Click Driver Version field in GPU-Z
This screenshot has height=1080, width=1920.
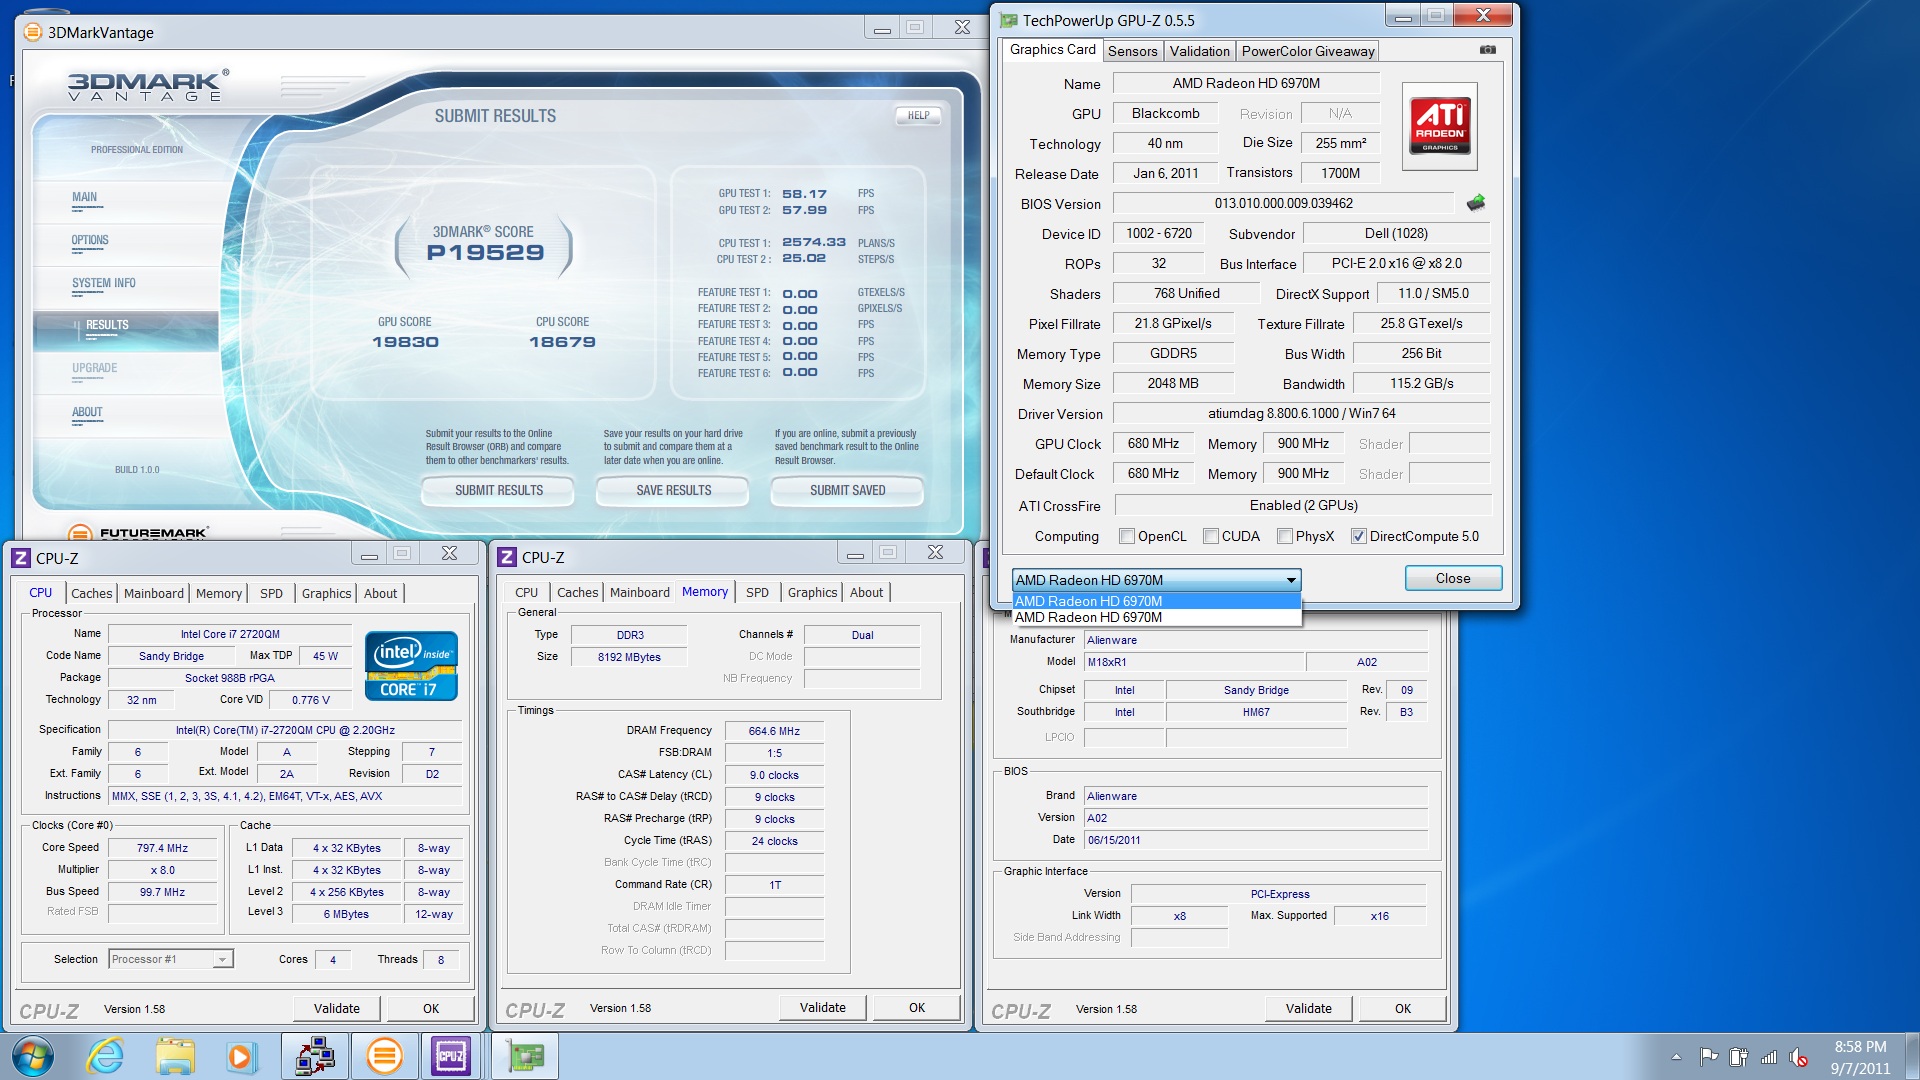click(x=1302, y=413)
